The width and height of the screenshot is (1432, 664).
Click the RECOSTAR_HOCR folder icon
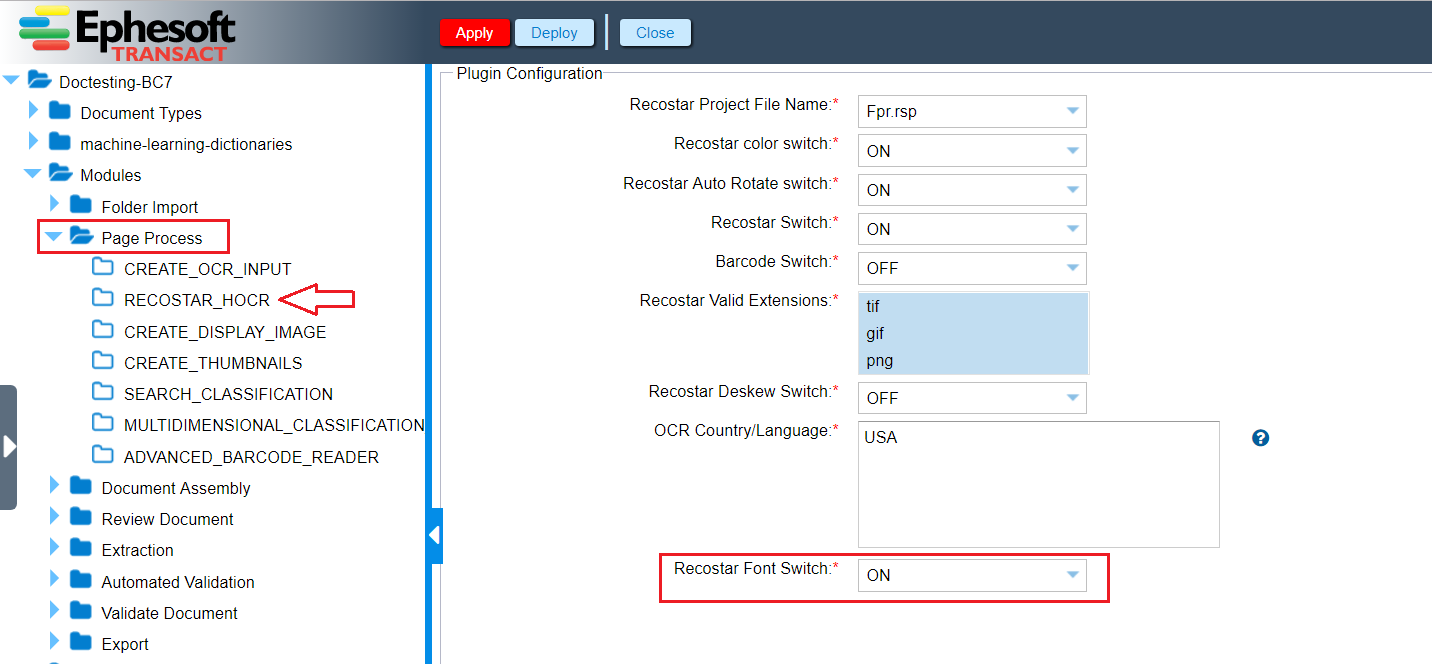tap(103, 298)
